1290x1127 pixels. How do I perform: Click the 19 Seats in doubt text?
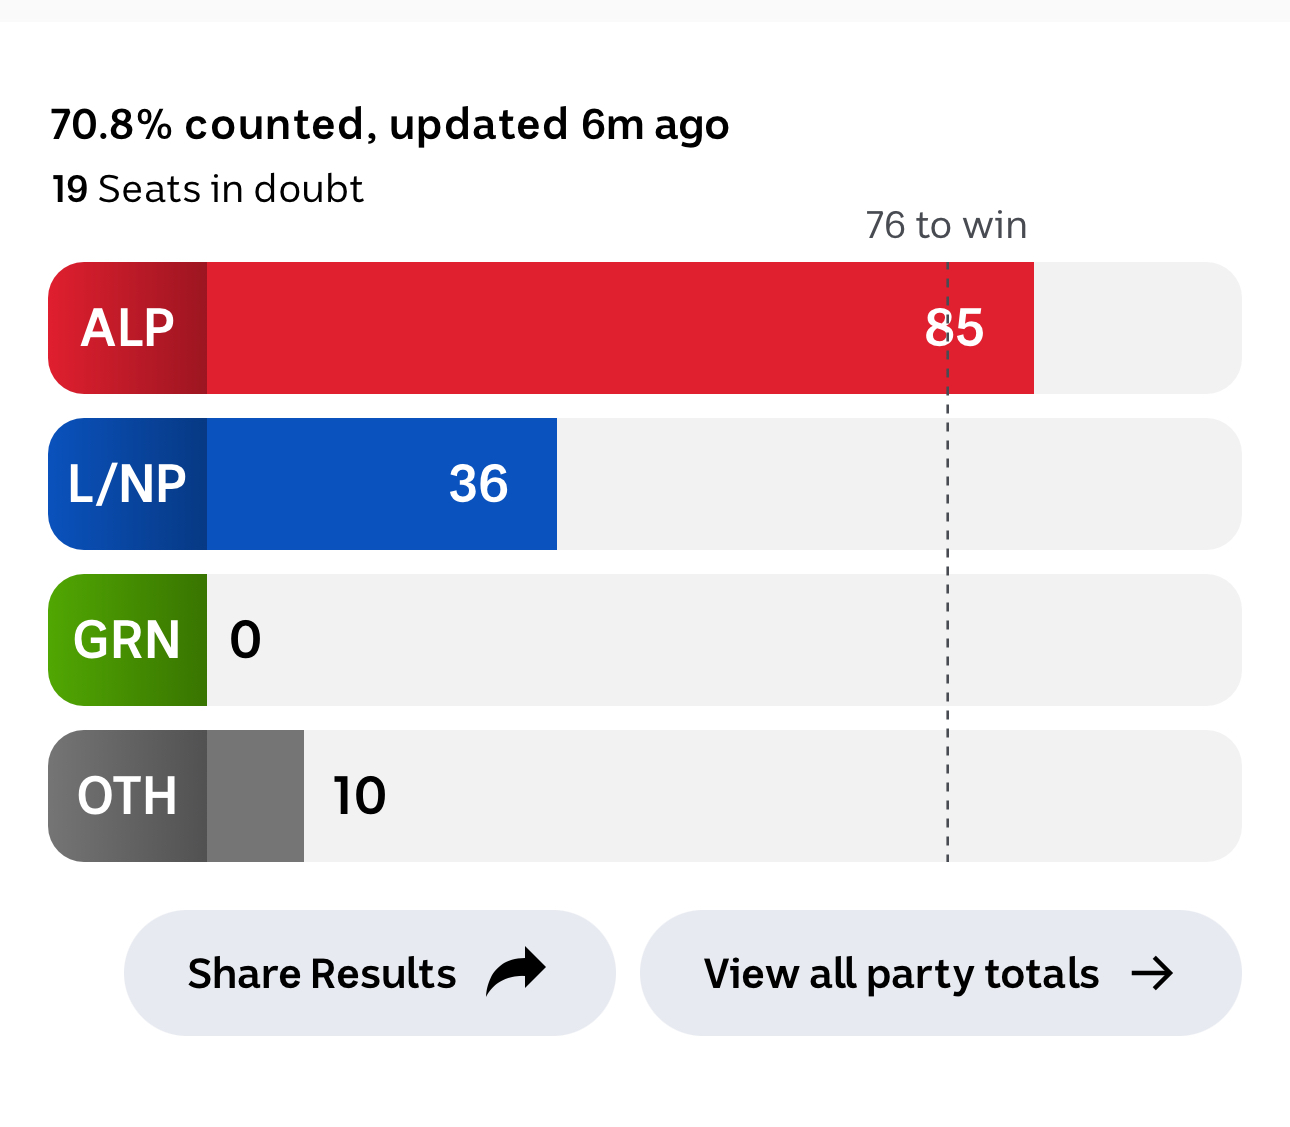tap(208, 189)
